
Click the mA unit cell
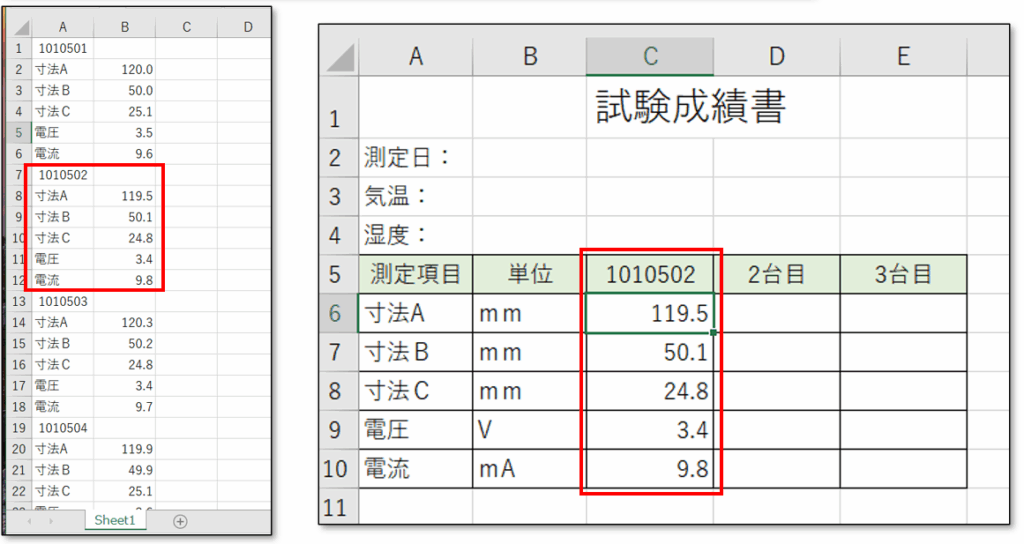[x=529, y=468]
